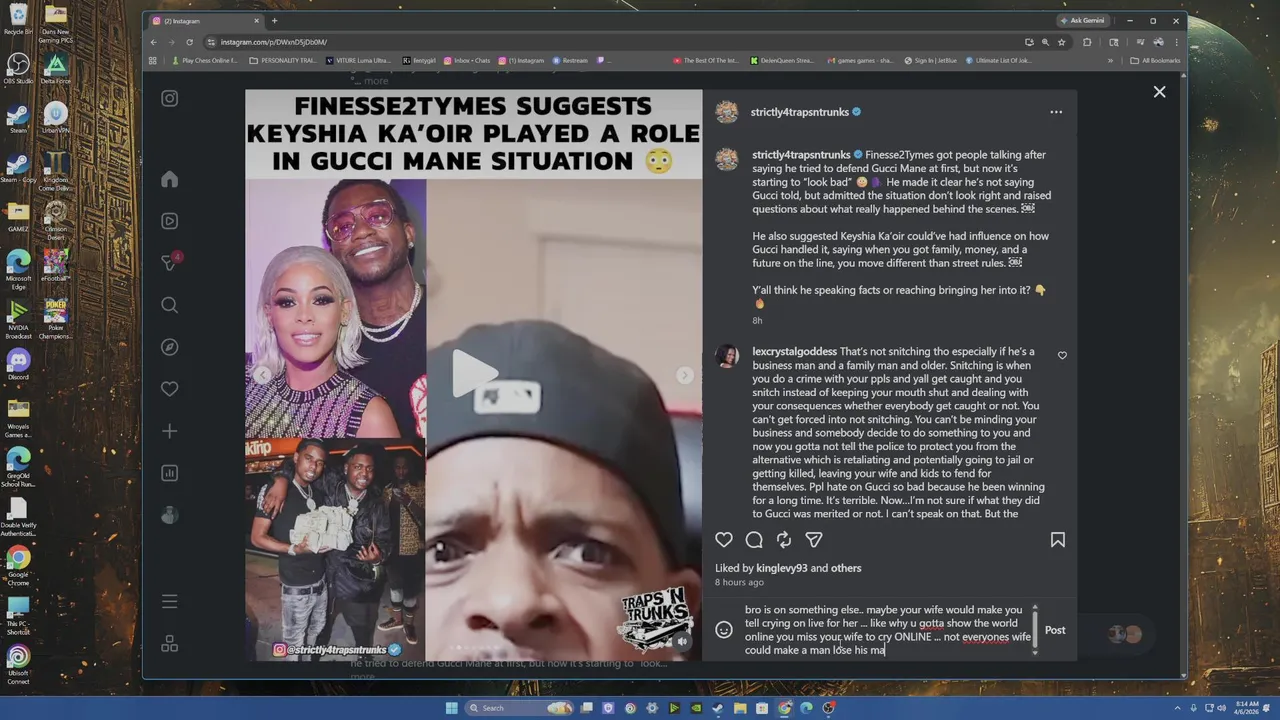View the 'others' who liked the post

[846, 568]
